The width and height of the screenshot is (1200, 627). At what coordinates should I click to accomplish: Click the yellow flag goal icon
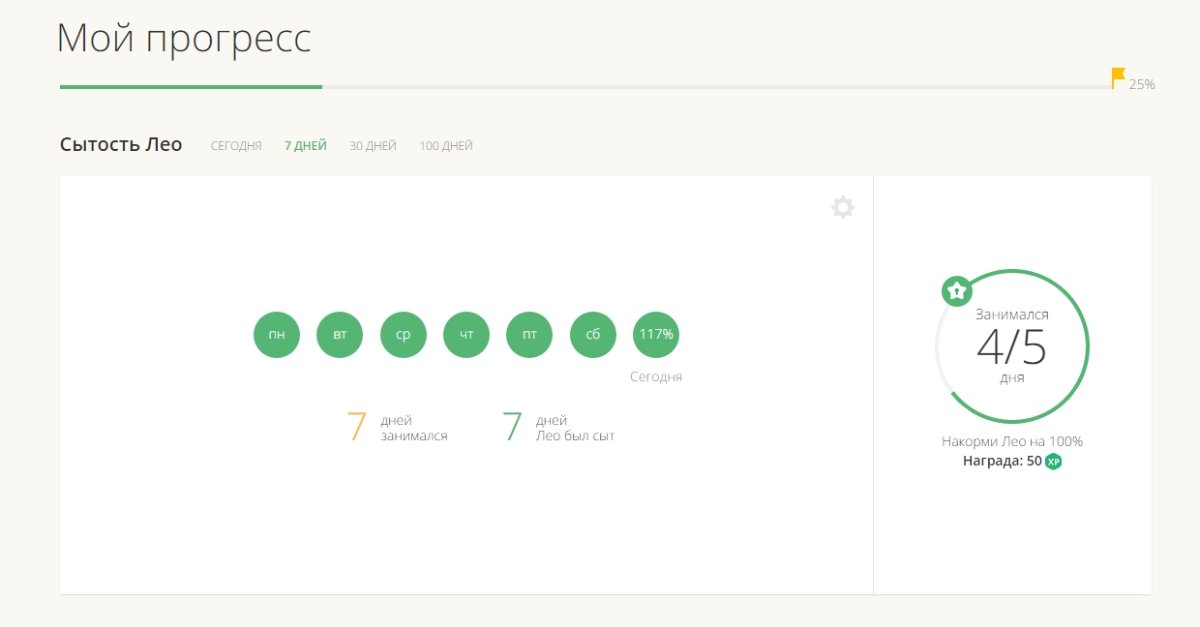[x=1118, y=78]
